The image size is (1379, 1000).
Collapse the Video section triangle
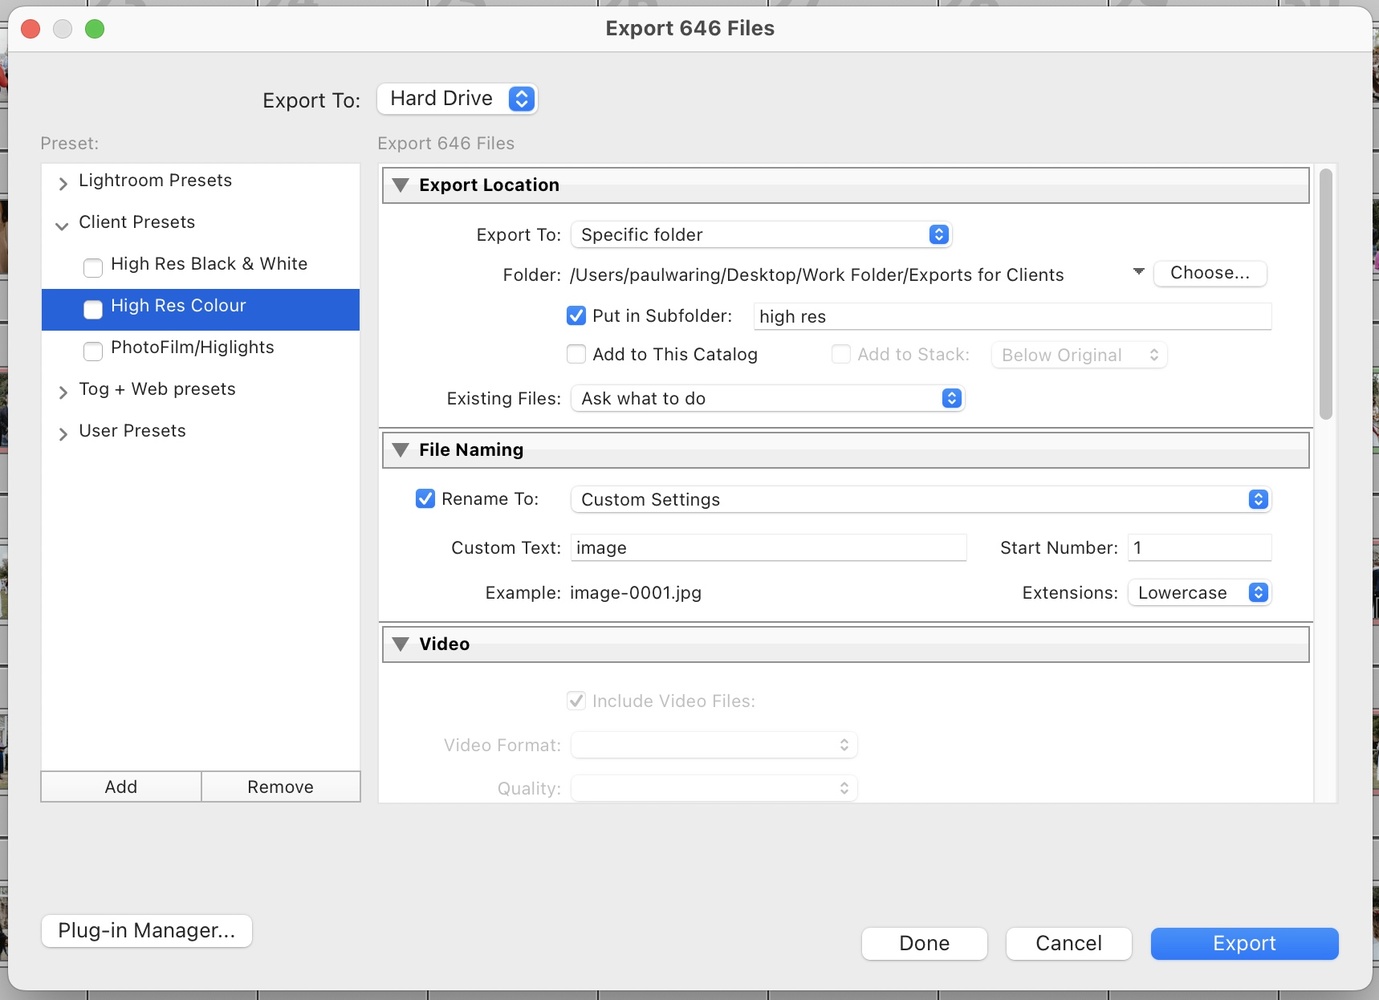(401, 644)
